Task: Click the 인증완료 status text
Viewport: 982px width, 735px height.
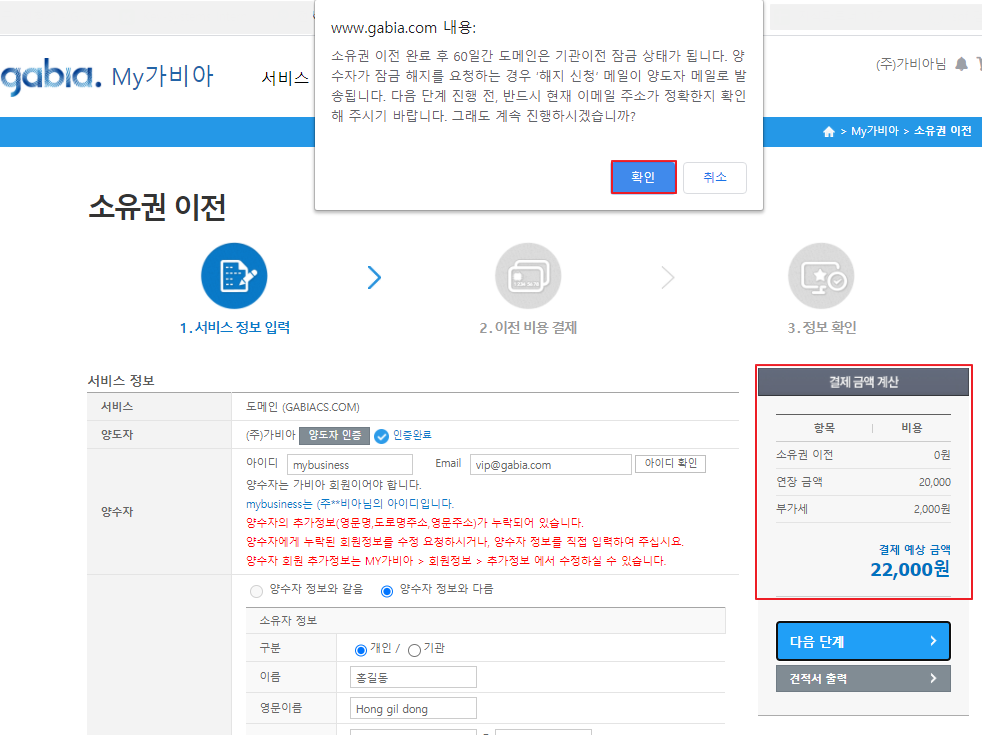Action: 412,434
